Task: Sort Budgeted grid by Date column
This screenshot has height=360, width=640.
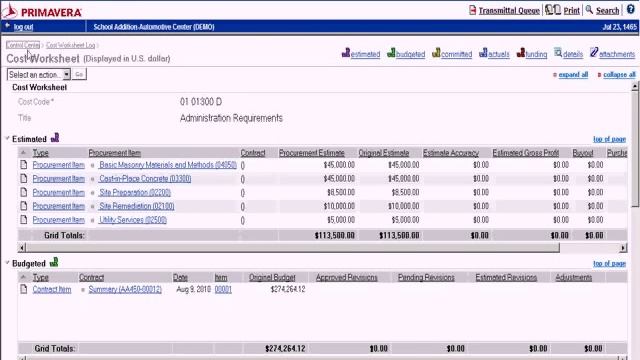Action: pyautogui.click(x=180, y=278)
